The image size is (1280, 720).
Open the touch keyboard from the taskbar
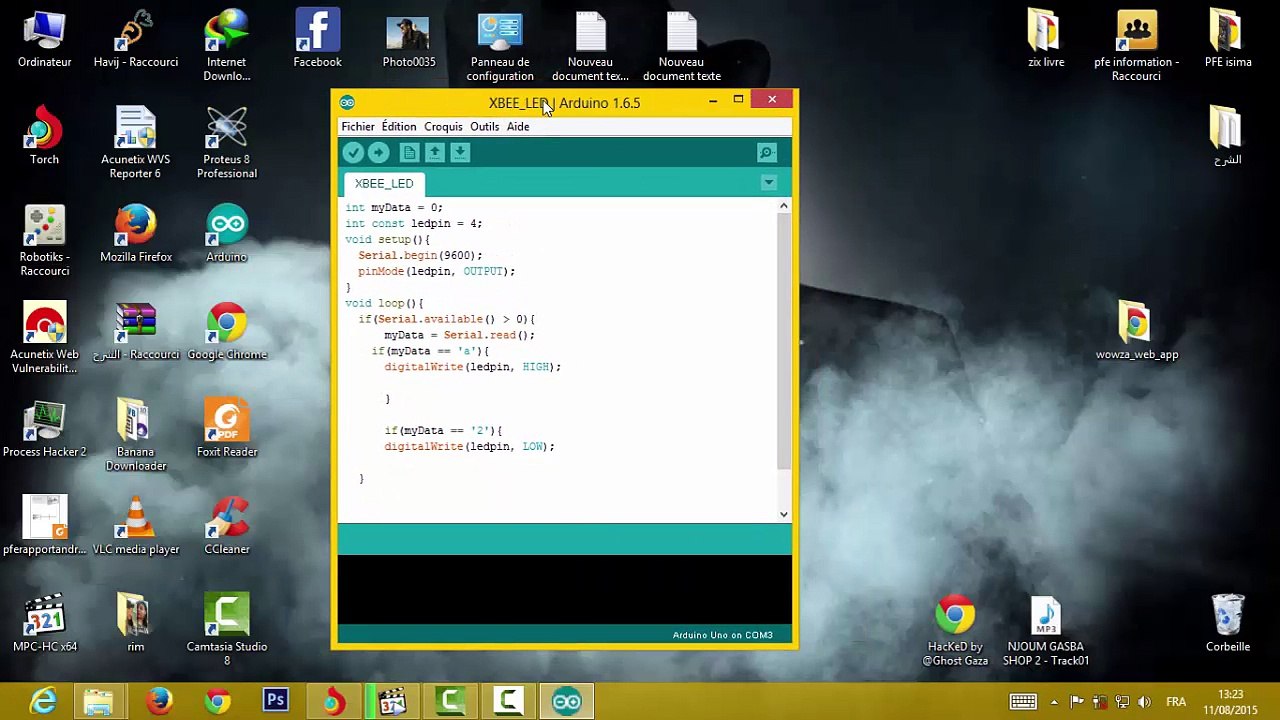pos(1023,702)
